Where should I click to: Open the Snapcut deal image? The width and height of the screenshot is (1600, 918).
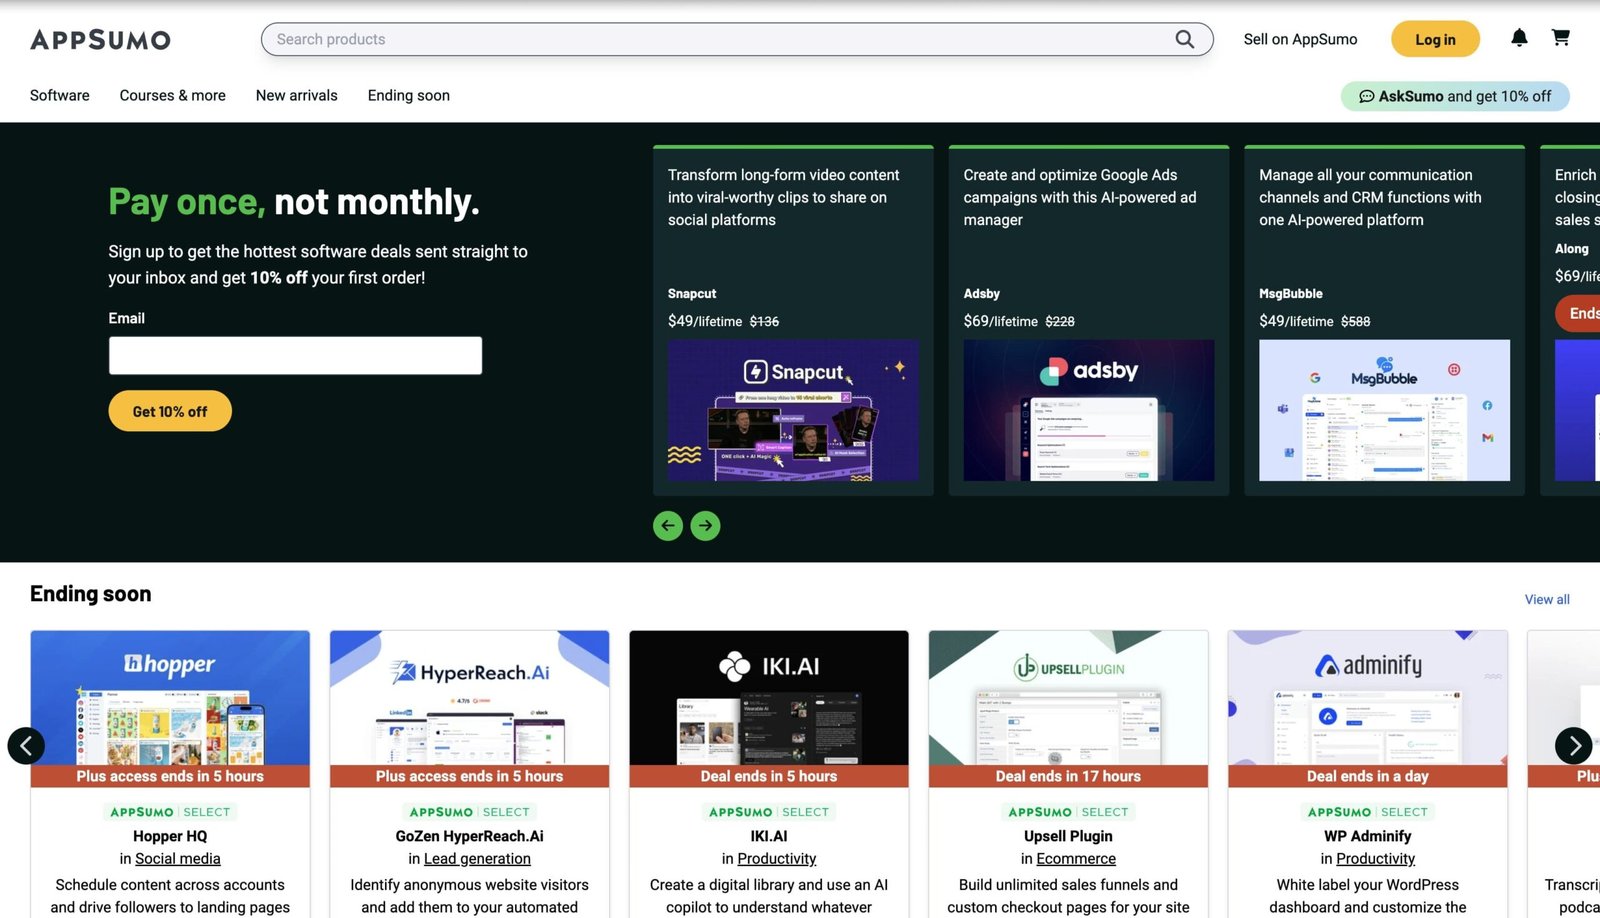coord(793,410)
